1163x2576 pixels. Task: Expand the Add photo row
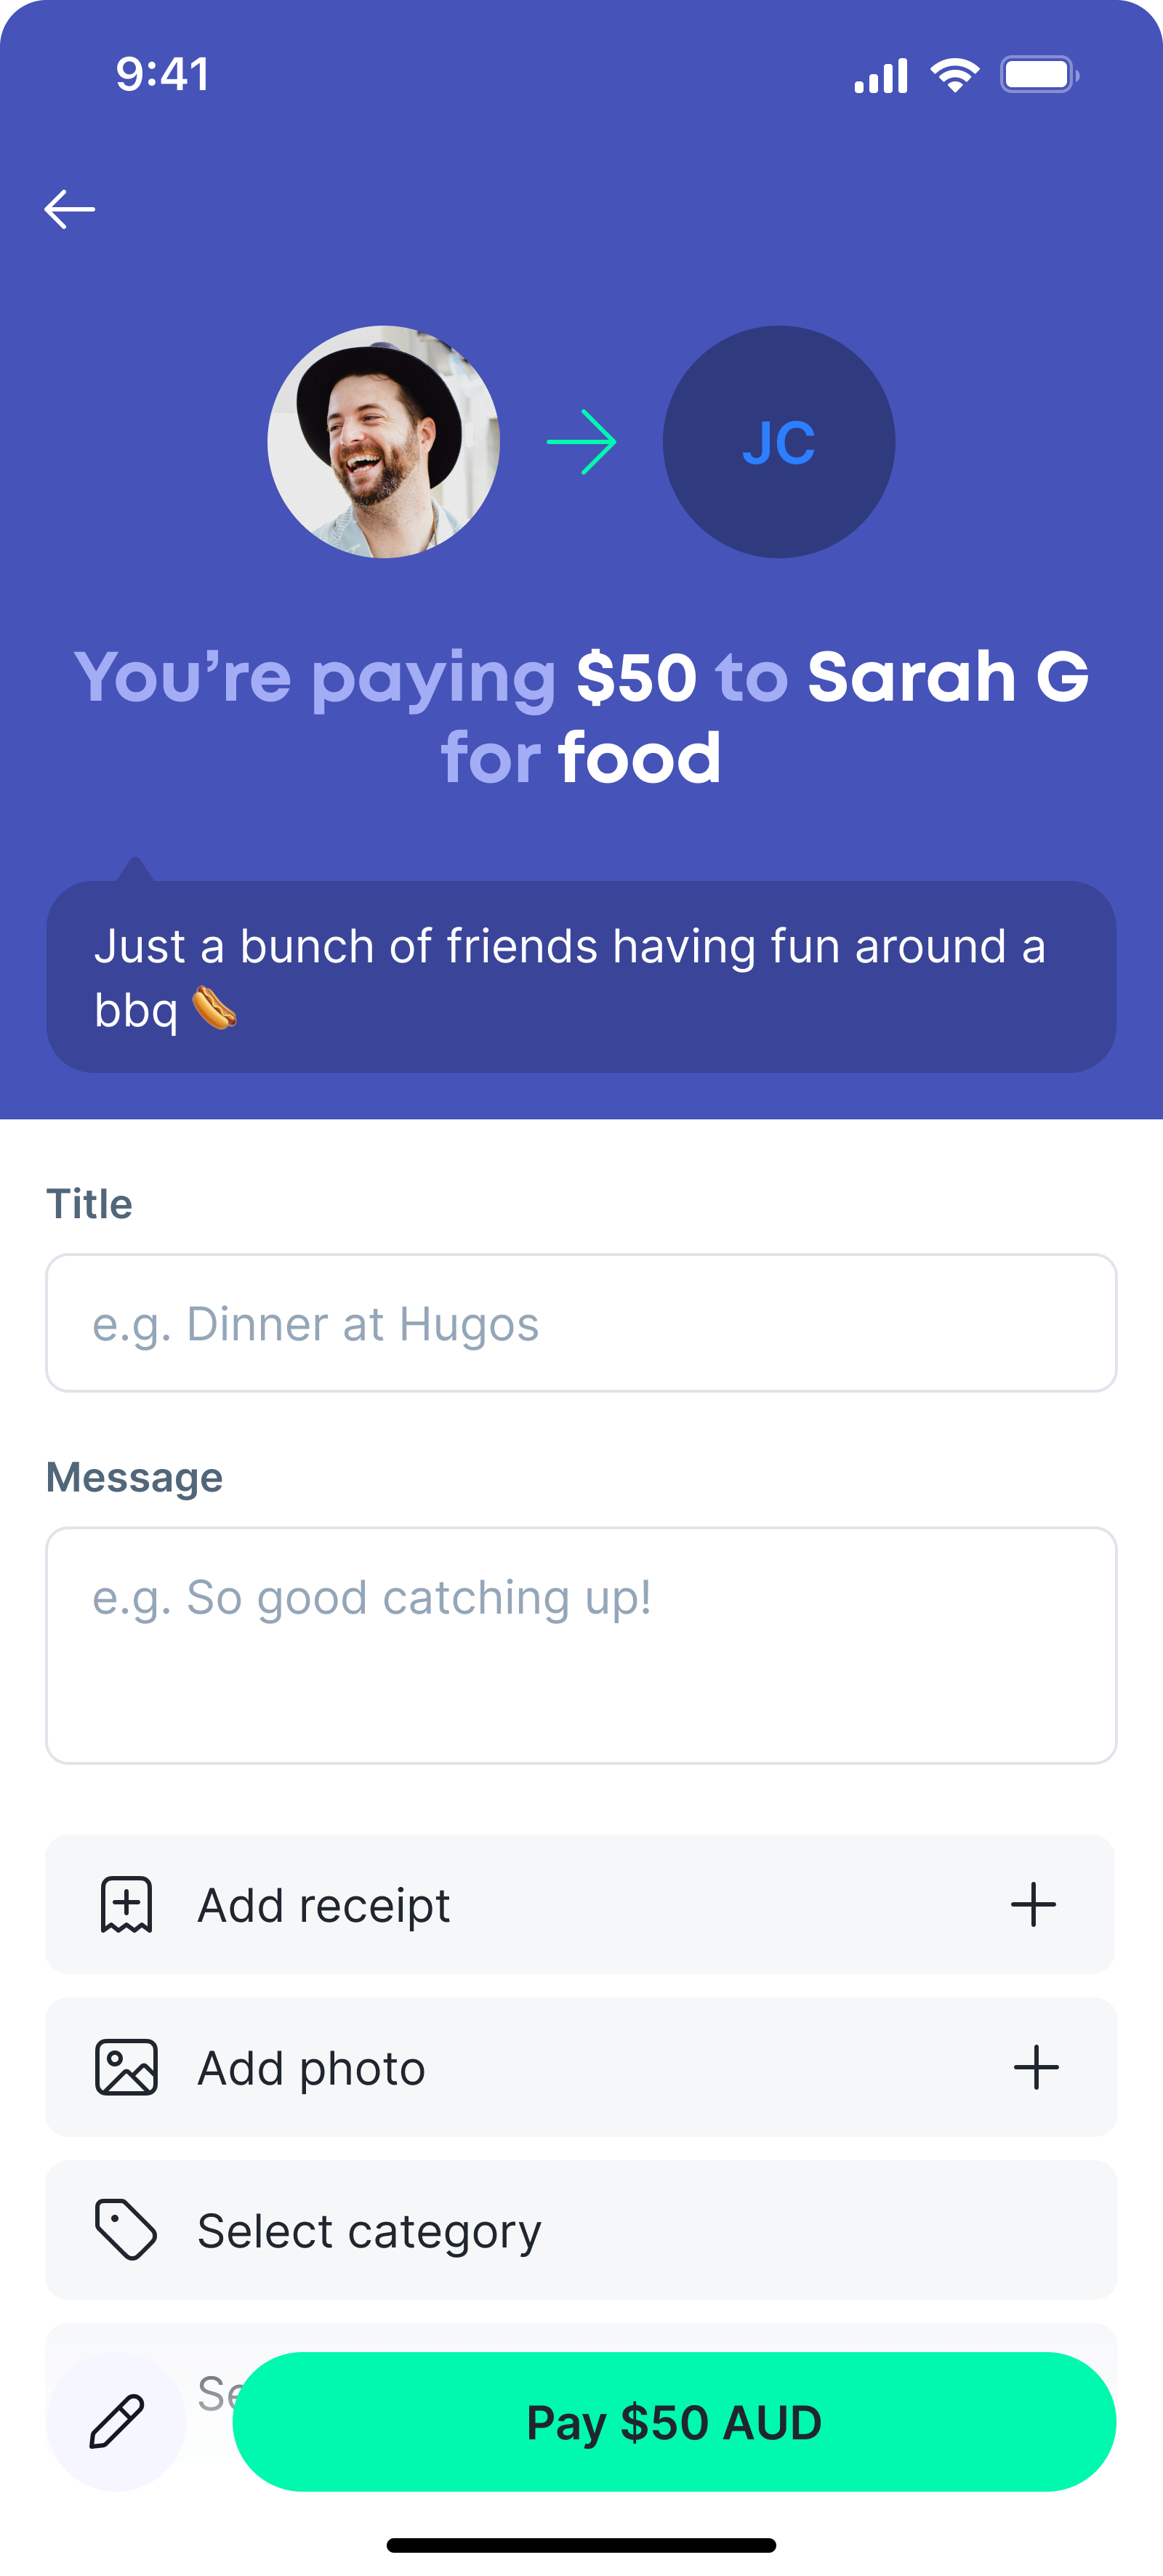(580, 2067)
